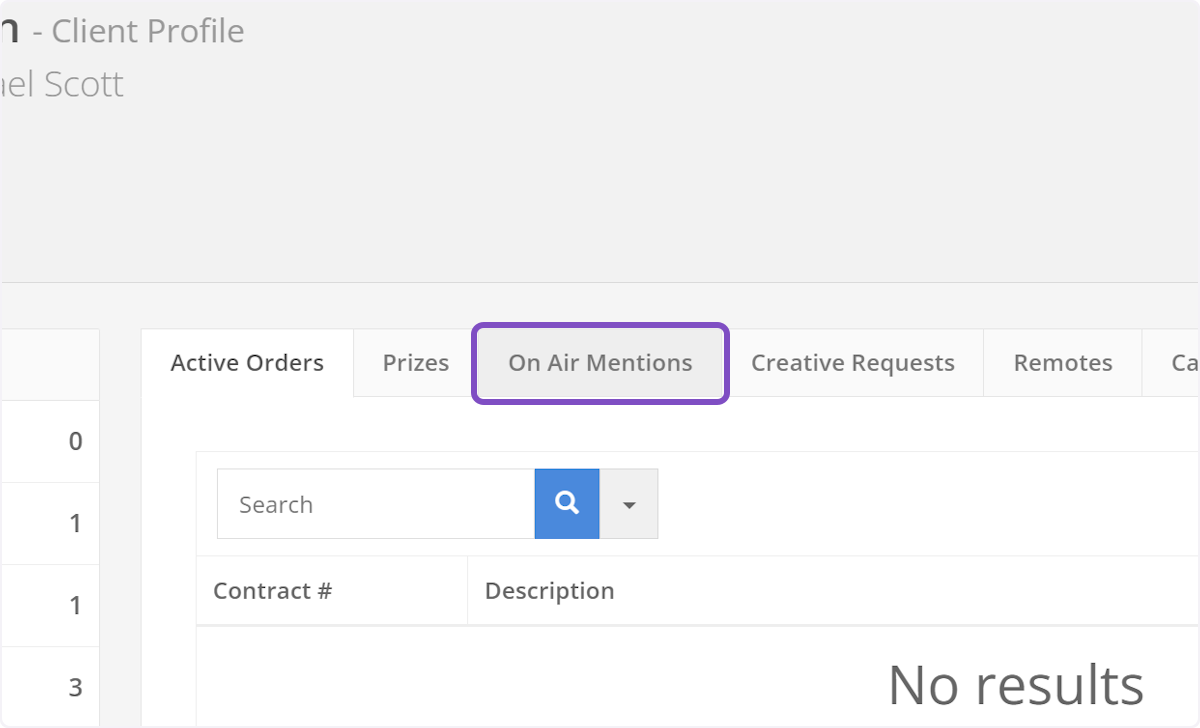Click the No results message area
Screen dimensions: 1200x728
[1014, 684]
